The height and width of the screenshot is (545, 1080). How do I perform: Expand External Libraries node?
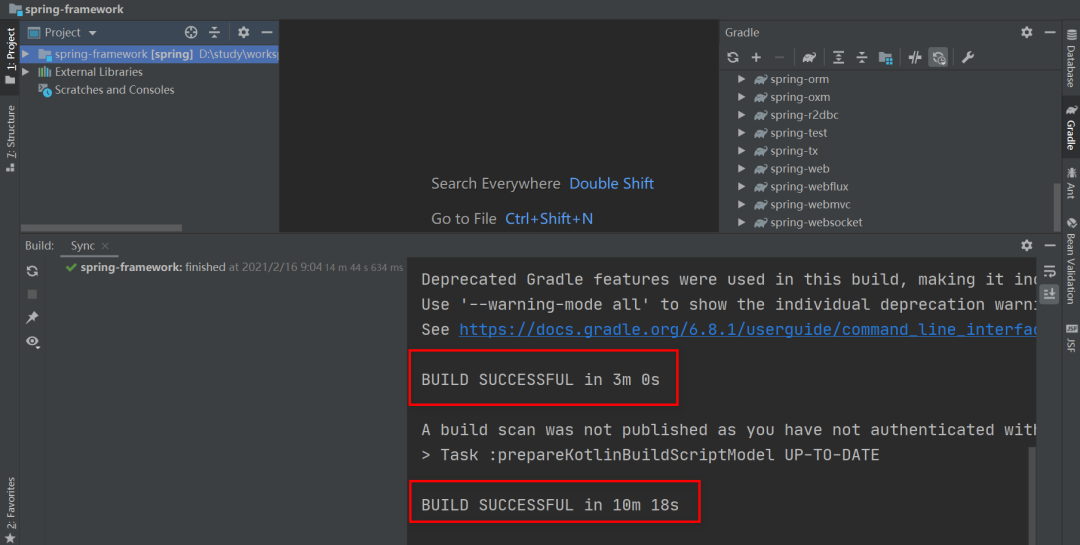click(x=25, y=72)
